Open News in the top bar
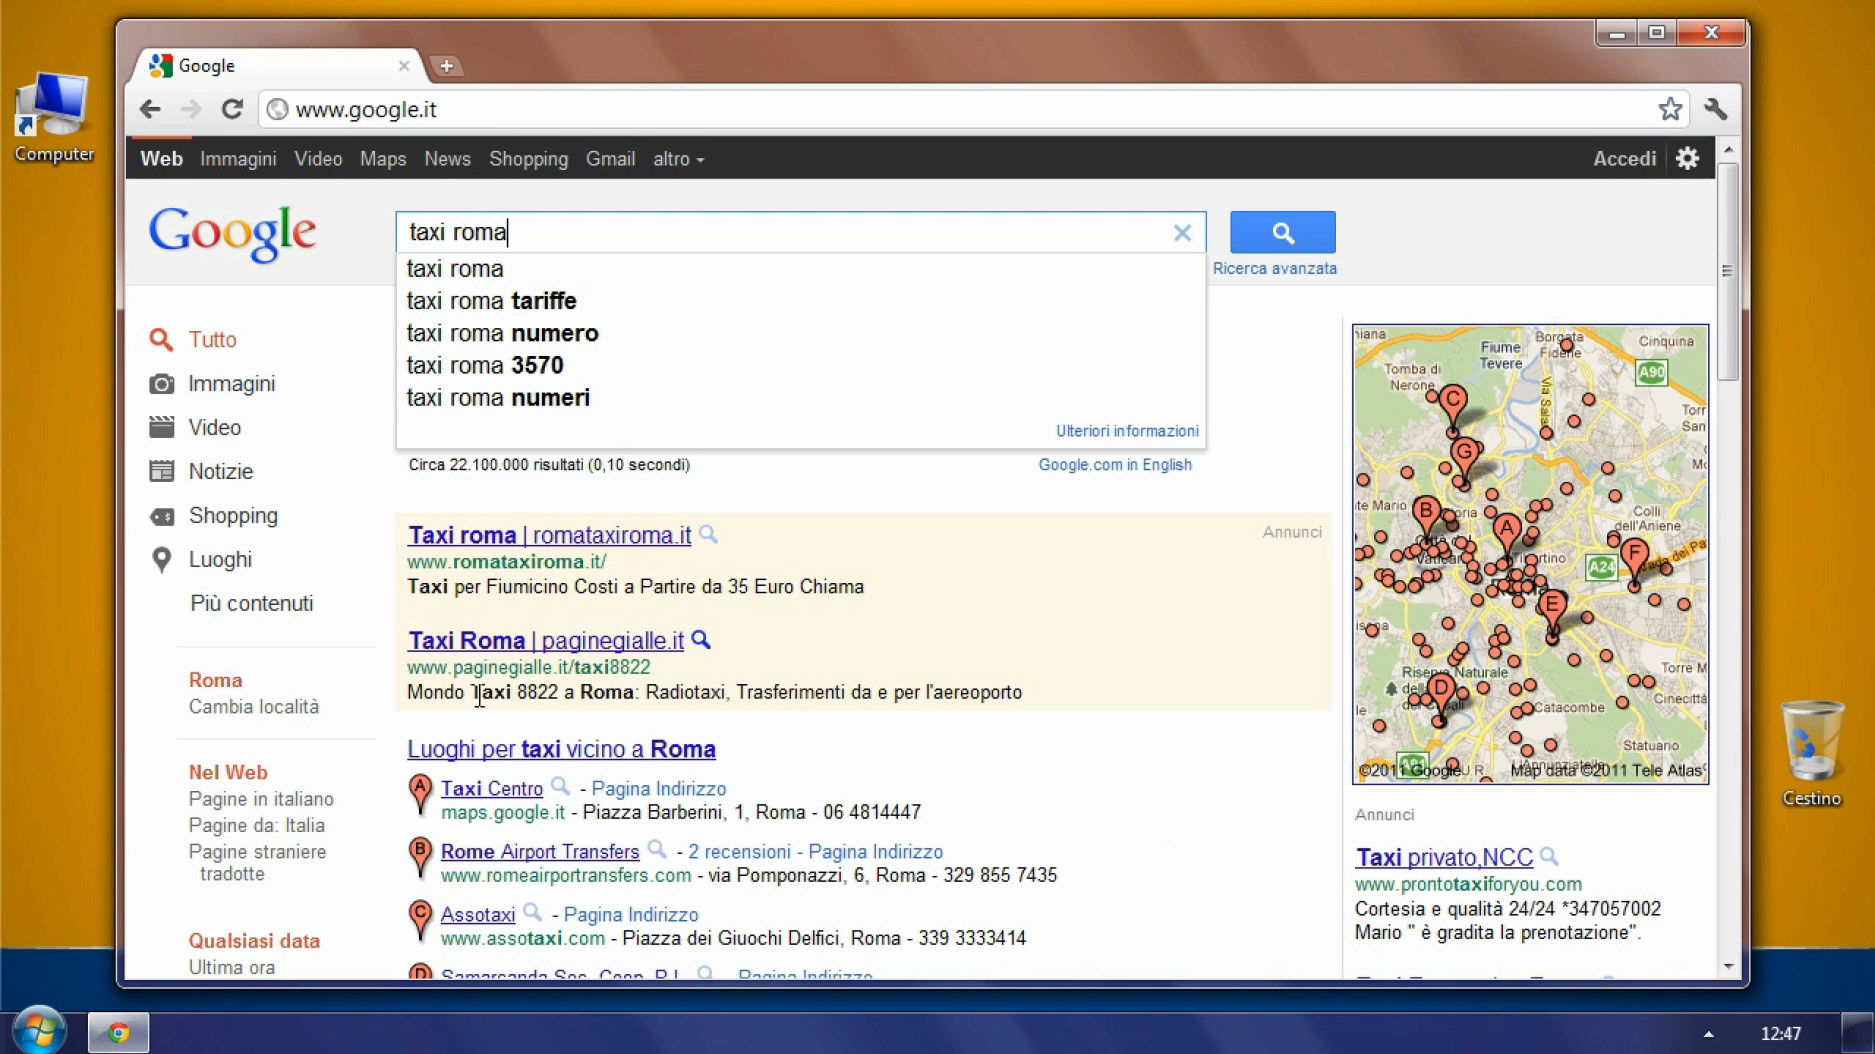Image resolution: width=1875 pixels, height=1054 pixels. coord(447,159)
